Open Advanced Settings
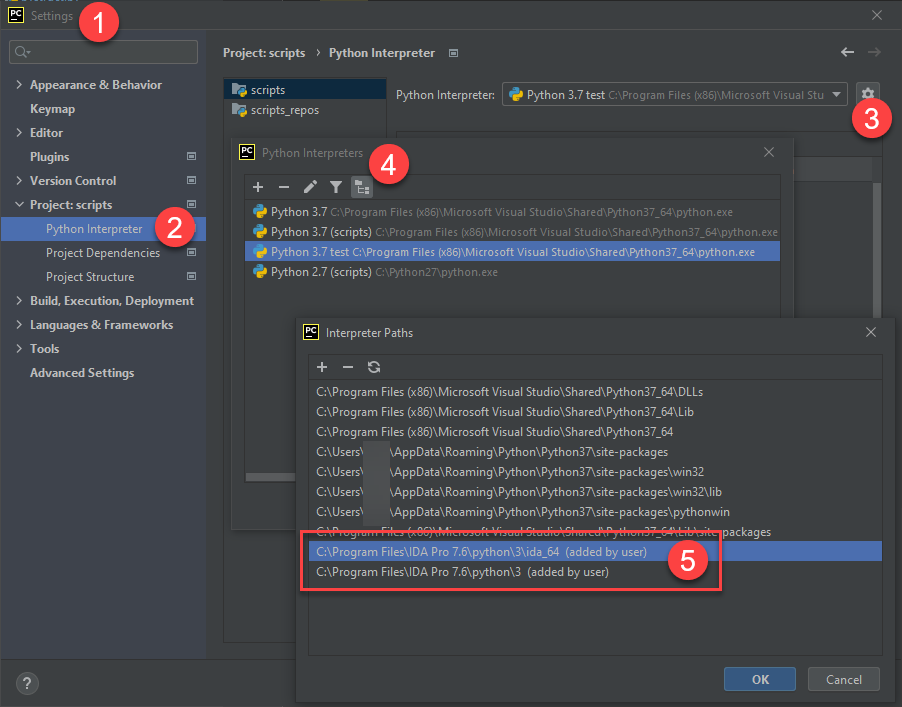The width and height of the screenshot is (902, 707). click(x=82, y=373)
